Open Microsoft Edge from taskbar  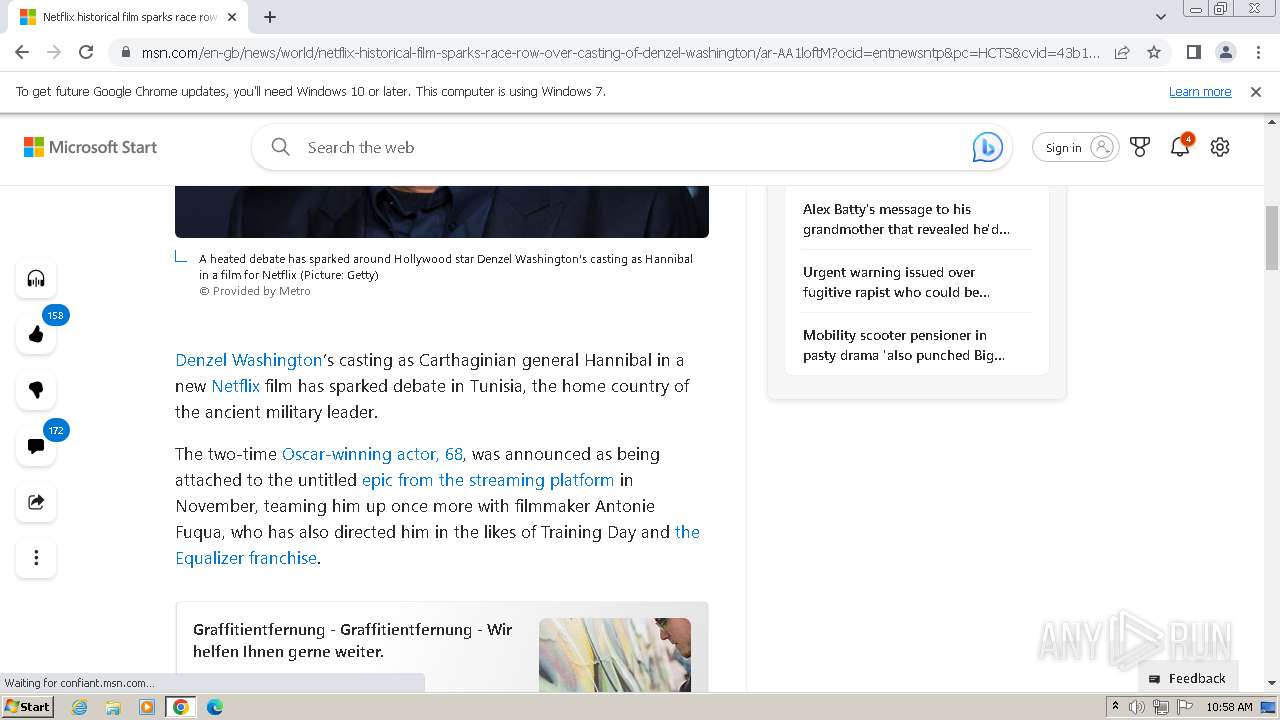click(x=214, y=707)
